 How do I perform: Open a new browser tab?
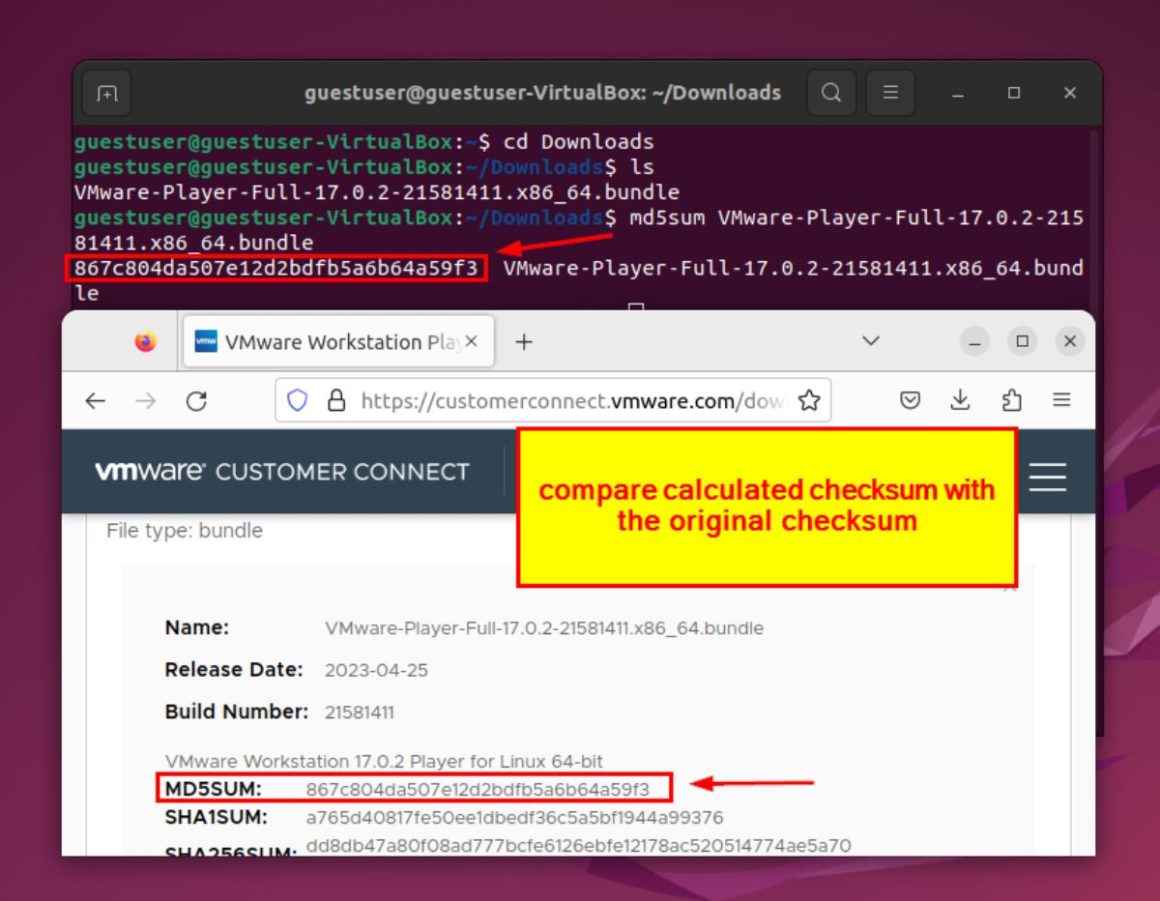coord(523,340)
